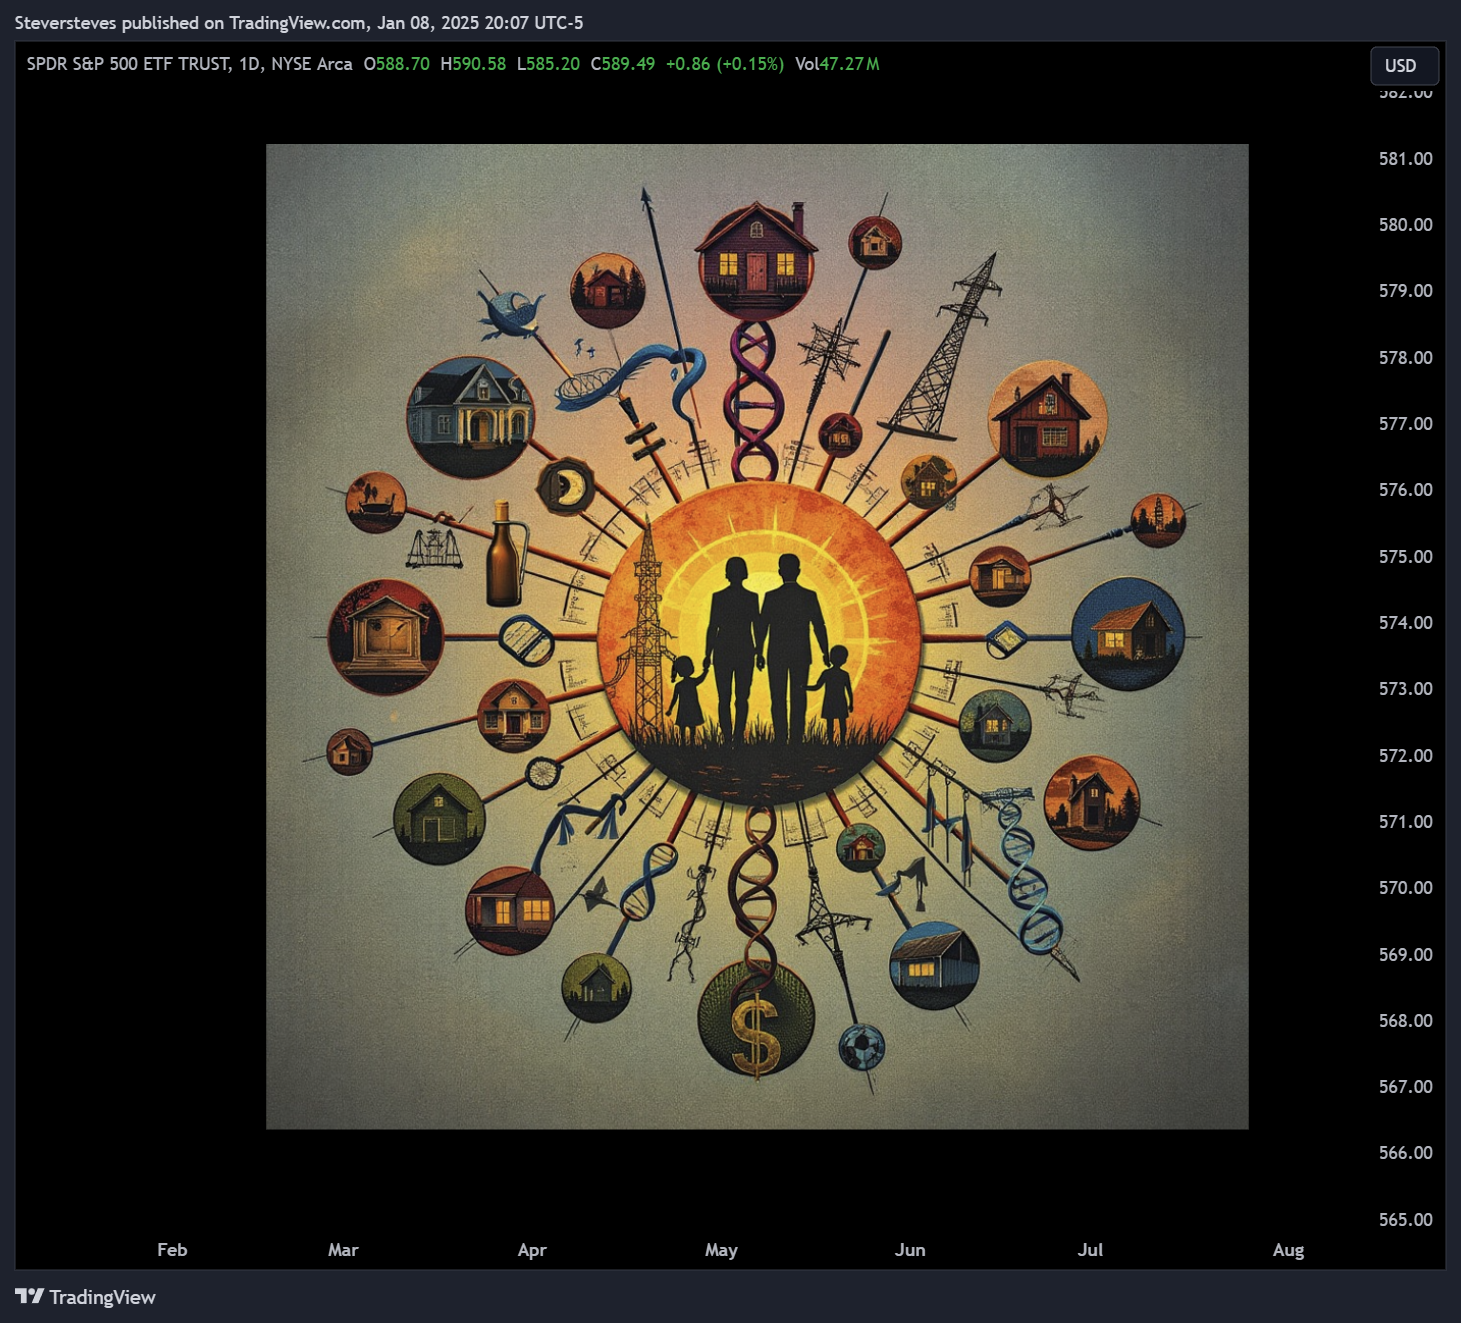Click the TradingView logo at bottom

(x=86, y=1297)
